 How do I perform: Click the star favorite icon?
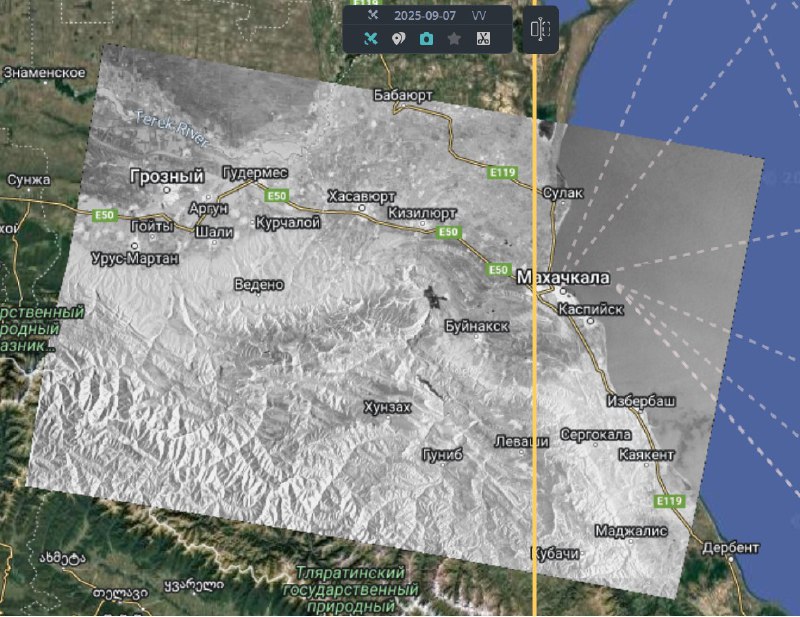click(x=454, y=39)
